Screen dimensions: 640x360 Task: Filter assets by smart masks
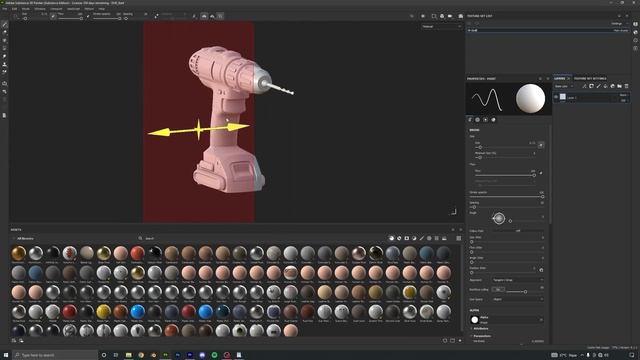click(407, 238)
